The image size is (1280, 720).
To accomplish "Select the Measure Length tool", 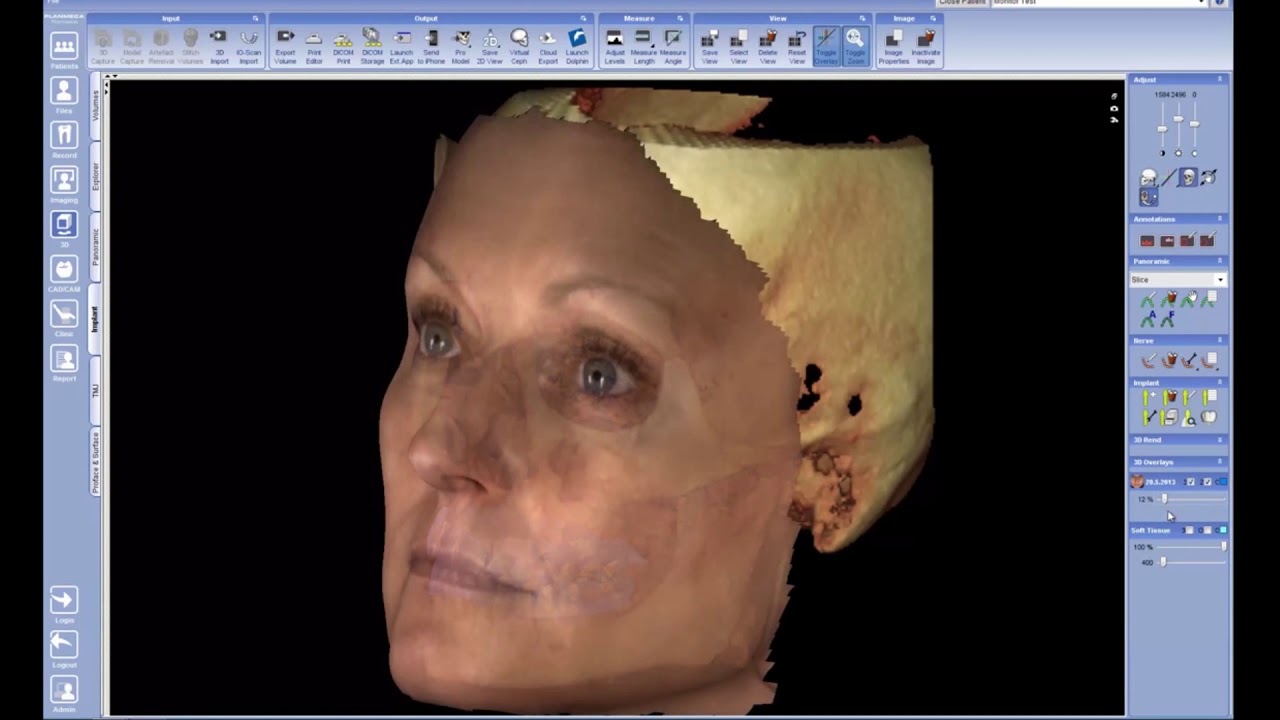I will tap(644, 46).
